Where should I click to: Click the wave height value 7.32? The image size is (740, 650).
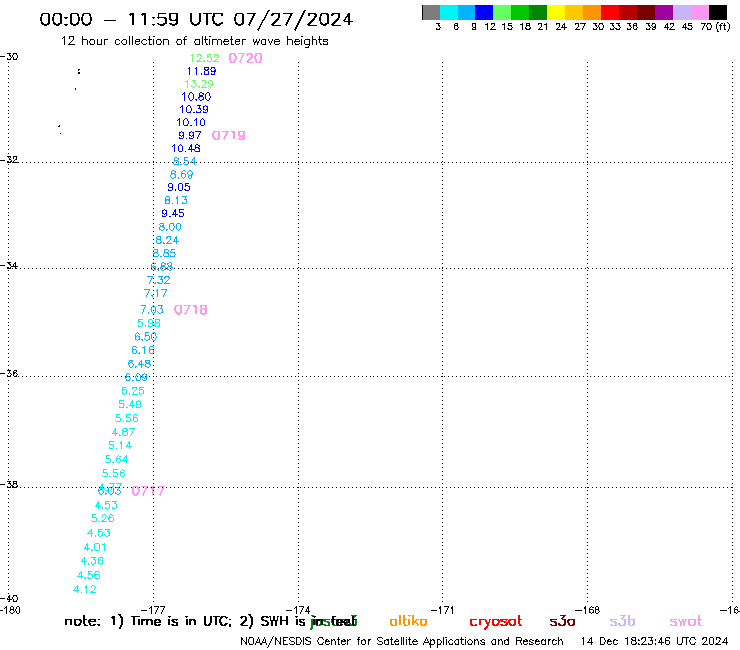point(159,280)
